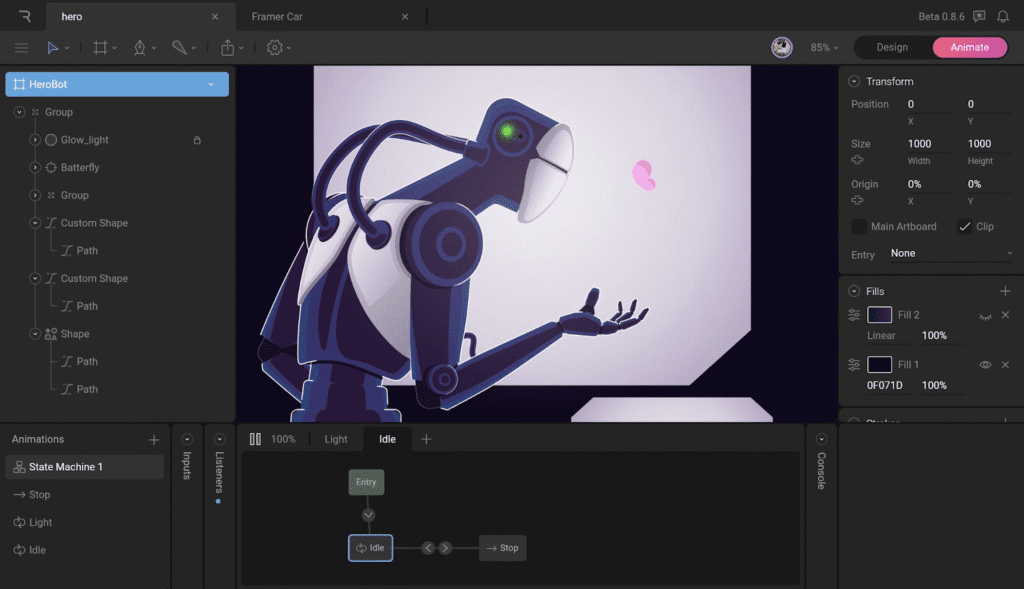The height and width of the screenshot is (589, 1024).
Task: Select the Pen tool
Action: 140,47
